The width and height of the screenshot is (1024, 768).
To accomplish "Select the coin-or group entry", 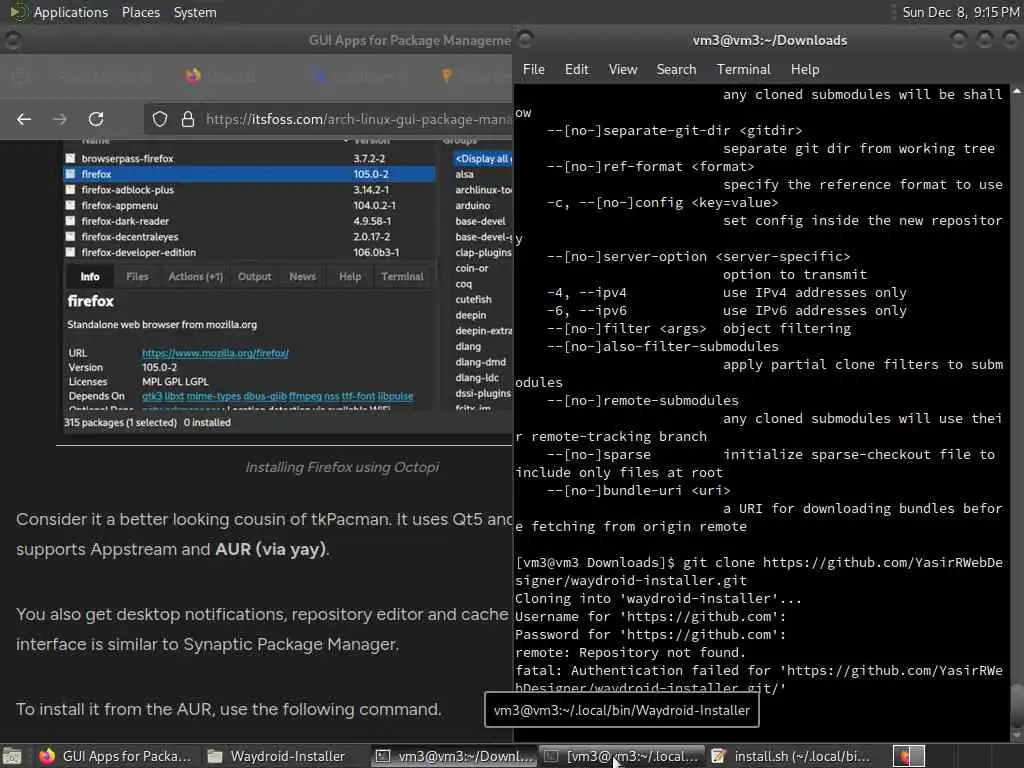I will click(x=472, y=268).
